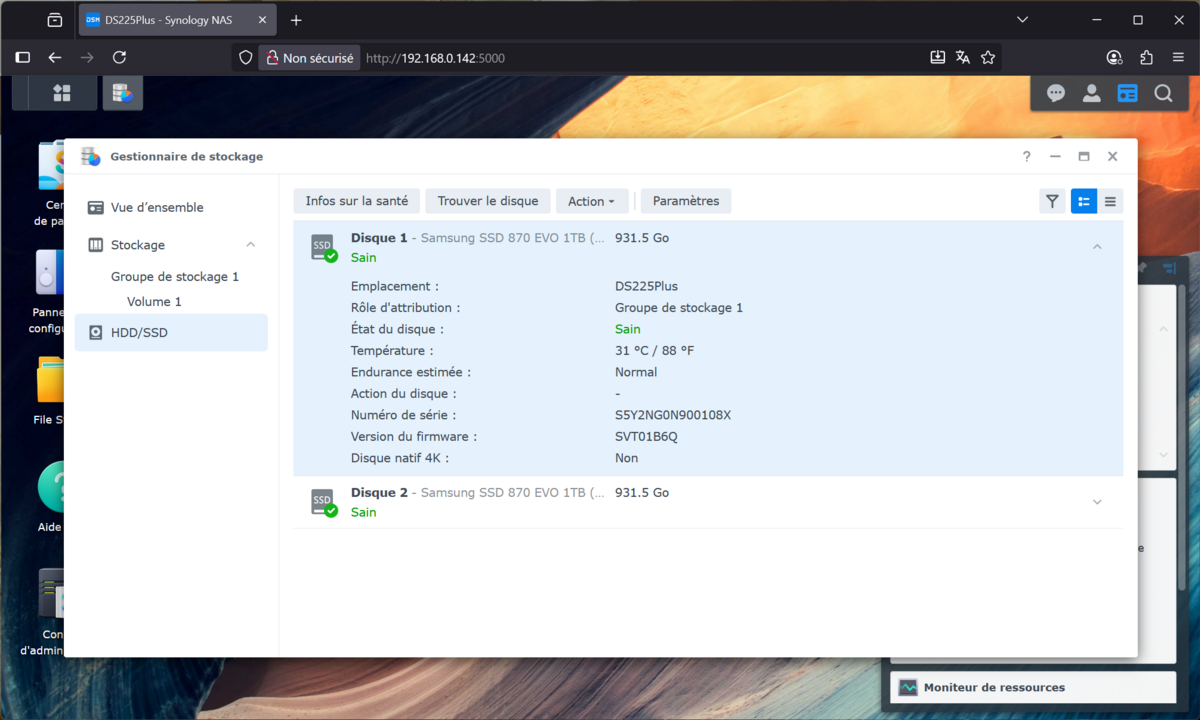
Task: Click Trouver le disque button
Action: (488, 201)
